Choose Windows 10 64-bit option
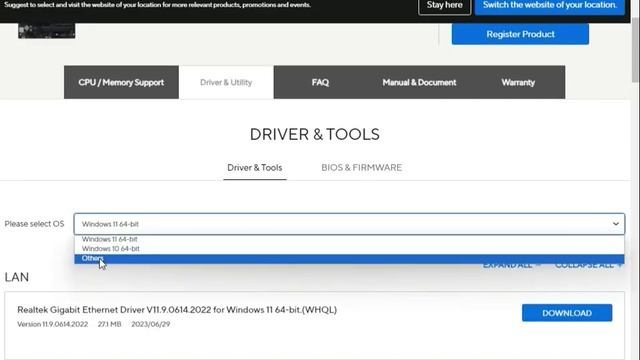The width and height of the screenshot is (640, 360). pos(349,249)
